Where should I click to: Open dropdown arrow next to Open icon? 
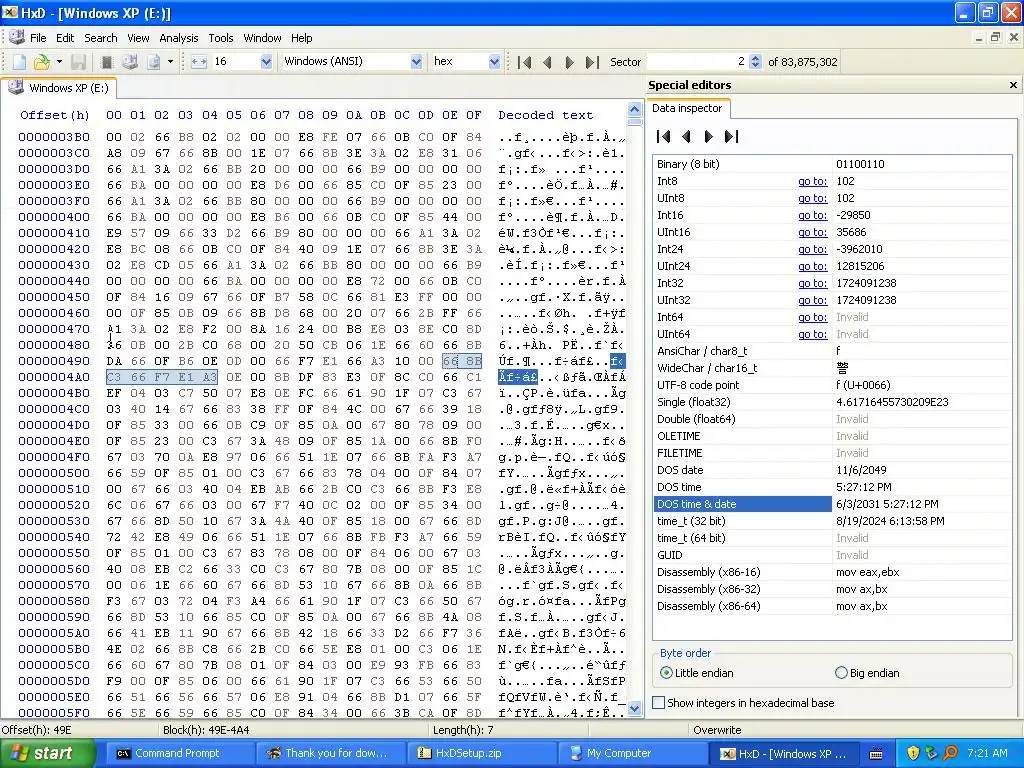59,62
